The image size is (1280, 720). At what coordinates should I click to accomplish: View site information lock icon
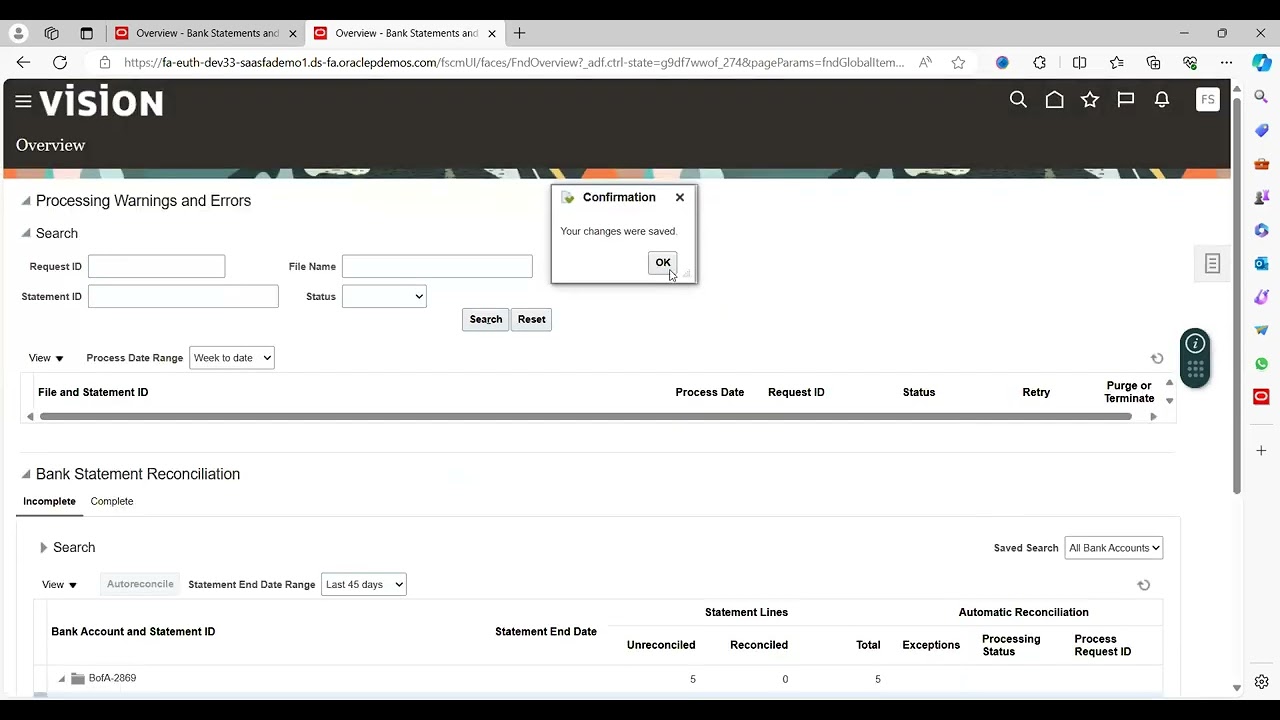pyautogui.click(x=104, y=62)
